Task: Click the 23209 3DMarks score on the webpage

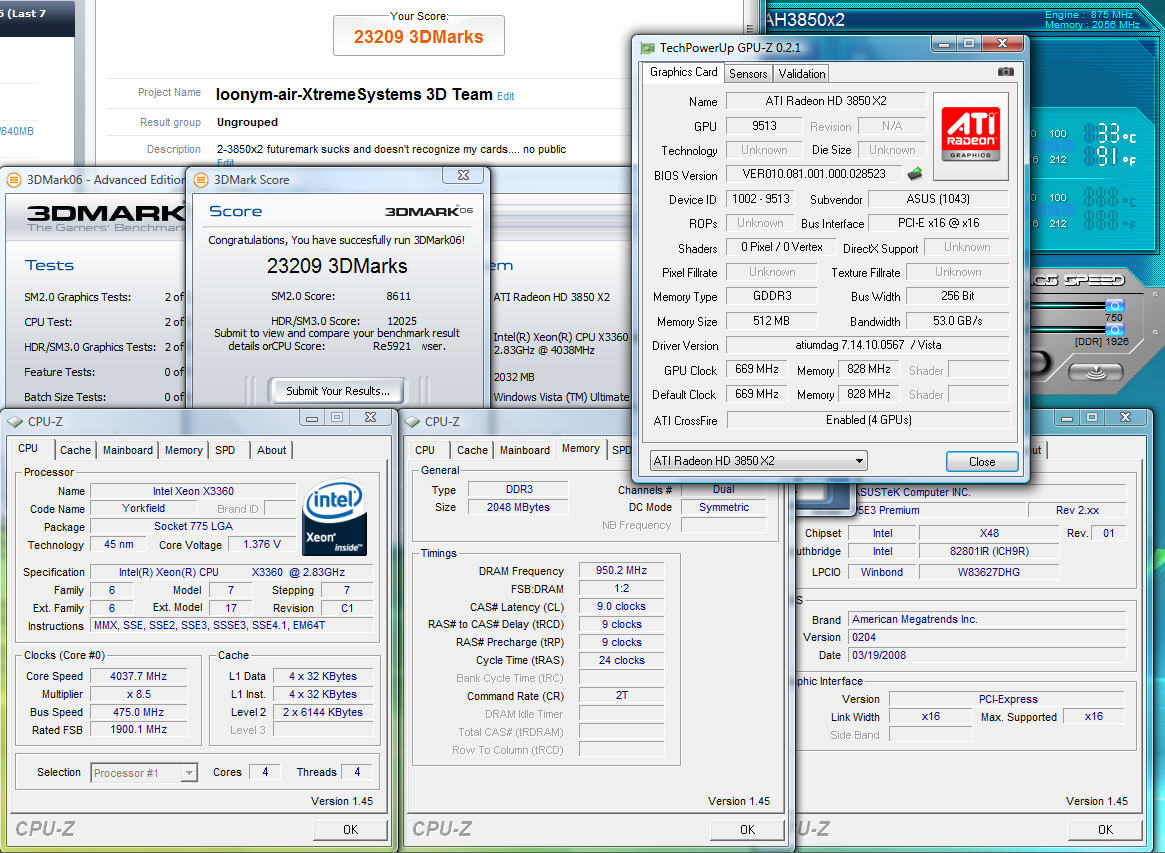Action: pyautogui.click(x=418, y=36)
